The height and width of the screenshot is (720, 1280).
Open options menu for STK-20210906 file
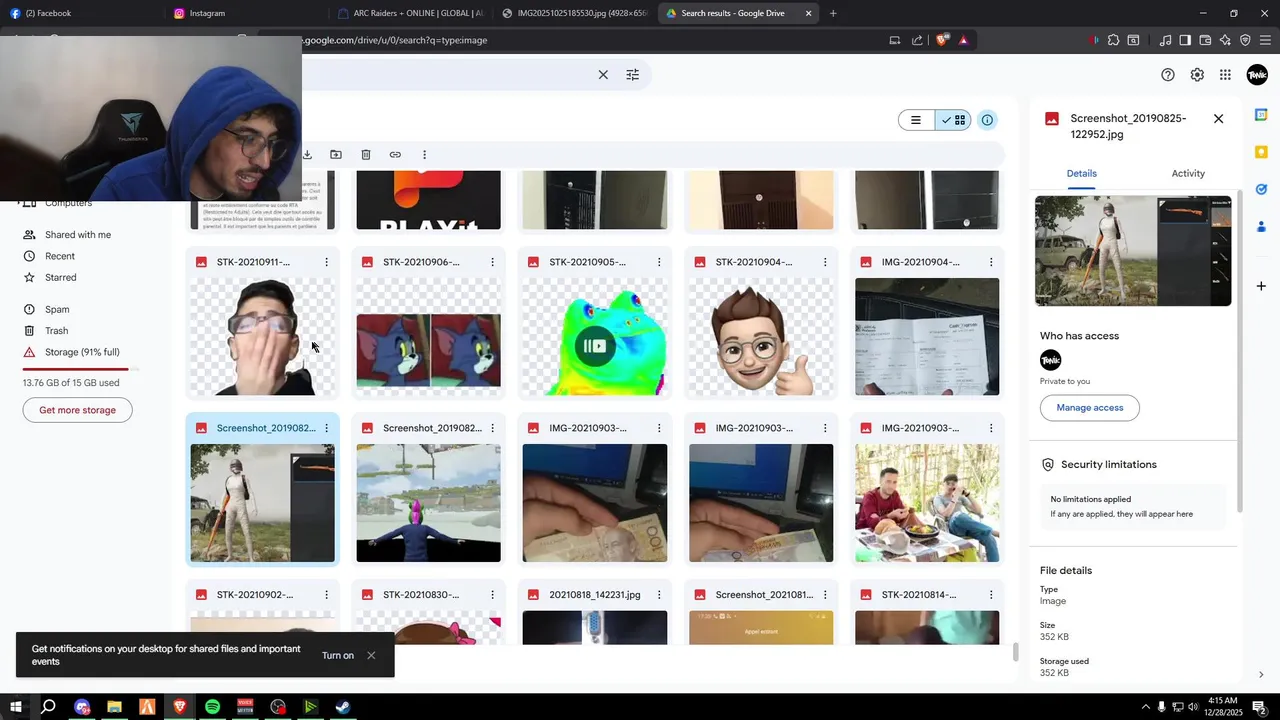pyautogui.click(x=492, y=262)
